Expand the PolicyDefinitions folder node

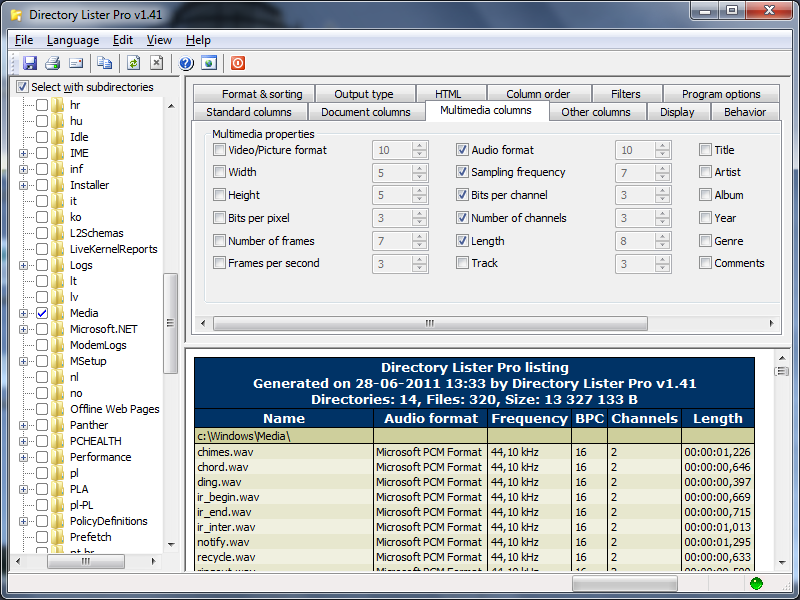tap(23, 521)
